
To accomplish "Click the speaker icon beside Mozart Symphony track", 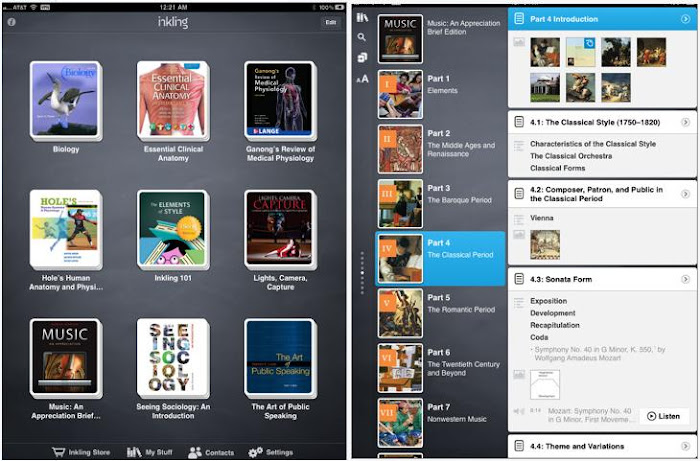I will coord(518,411).
